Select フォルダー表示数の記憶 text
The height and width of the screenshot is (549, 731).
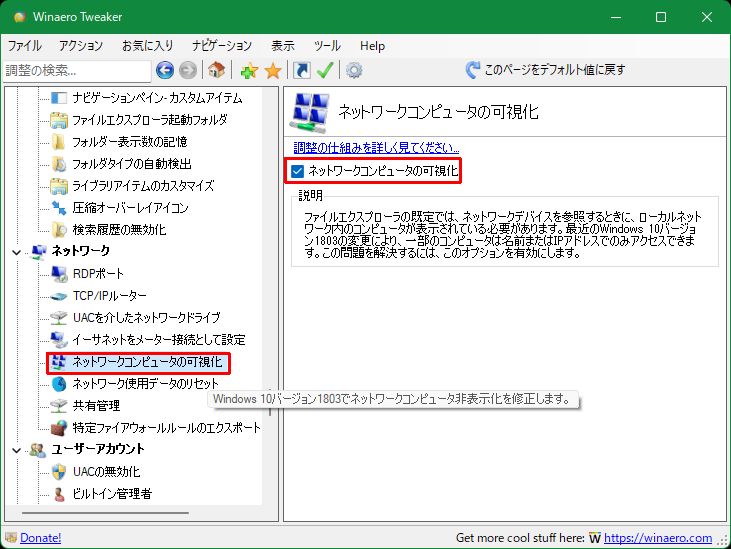point(130,142)
